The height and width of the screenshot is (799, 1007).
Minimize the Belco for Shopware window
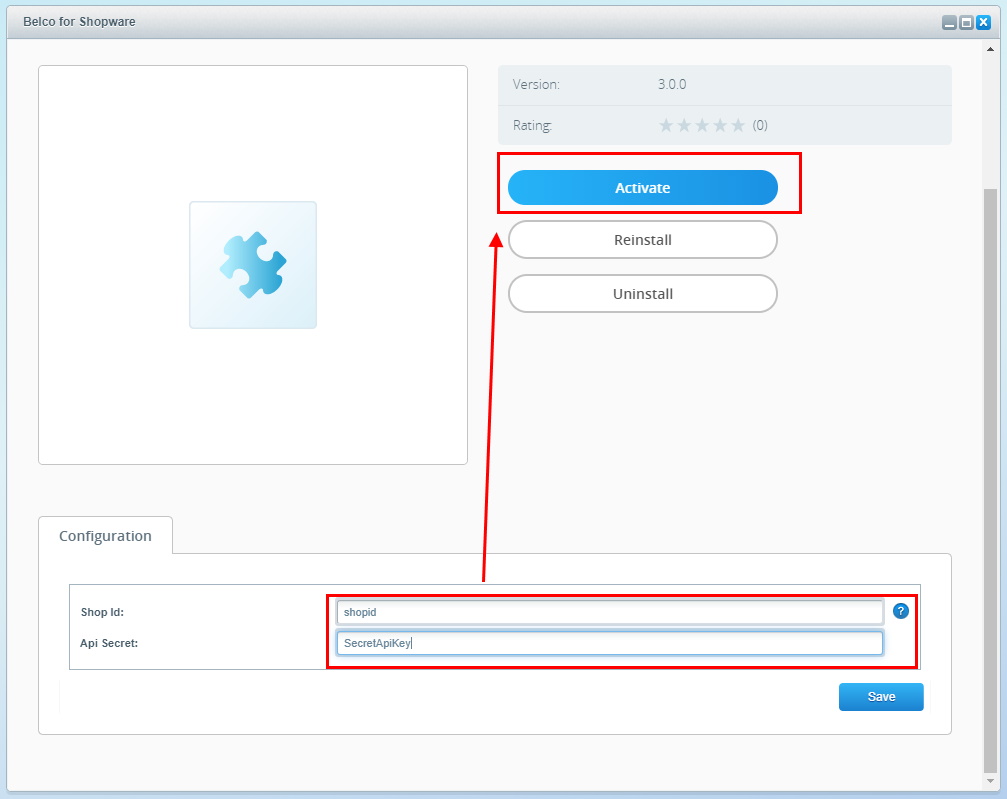click(949, 22)
